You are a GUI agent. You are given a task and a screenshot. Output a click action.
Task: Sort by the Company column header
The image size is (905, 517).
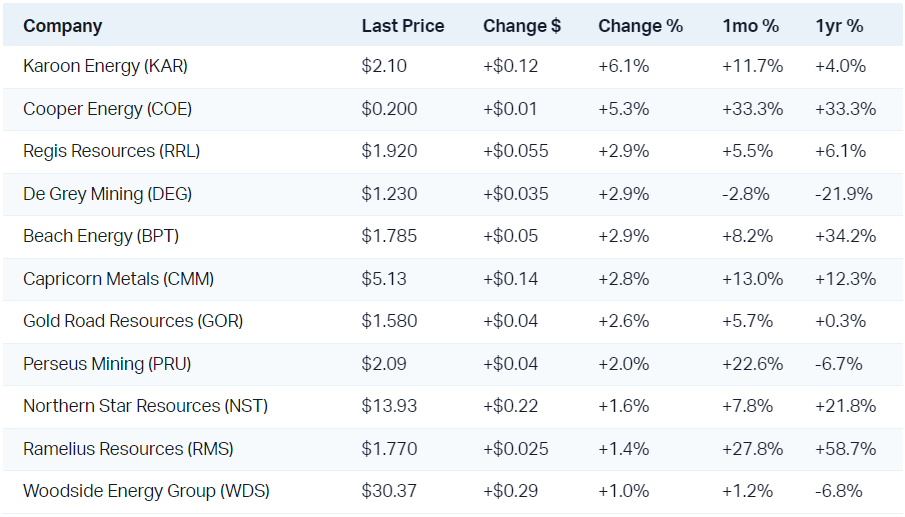coord(62,26)
